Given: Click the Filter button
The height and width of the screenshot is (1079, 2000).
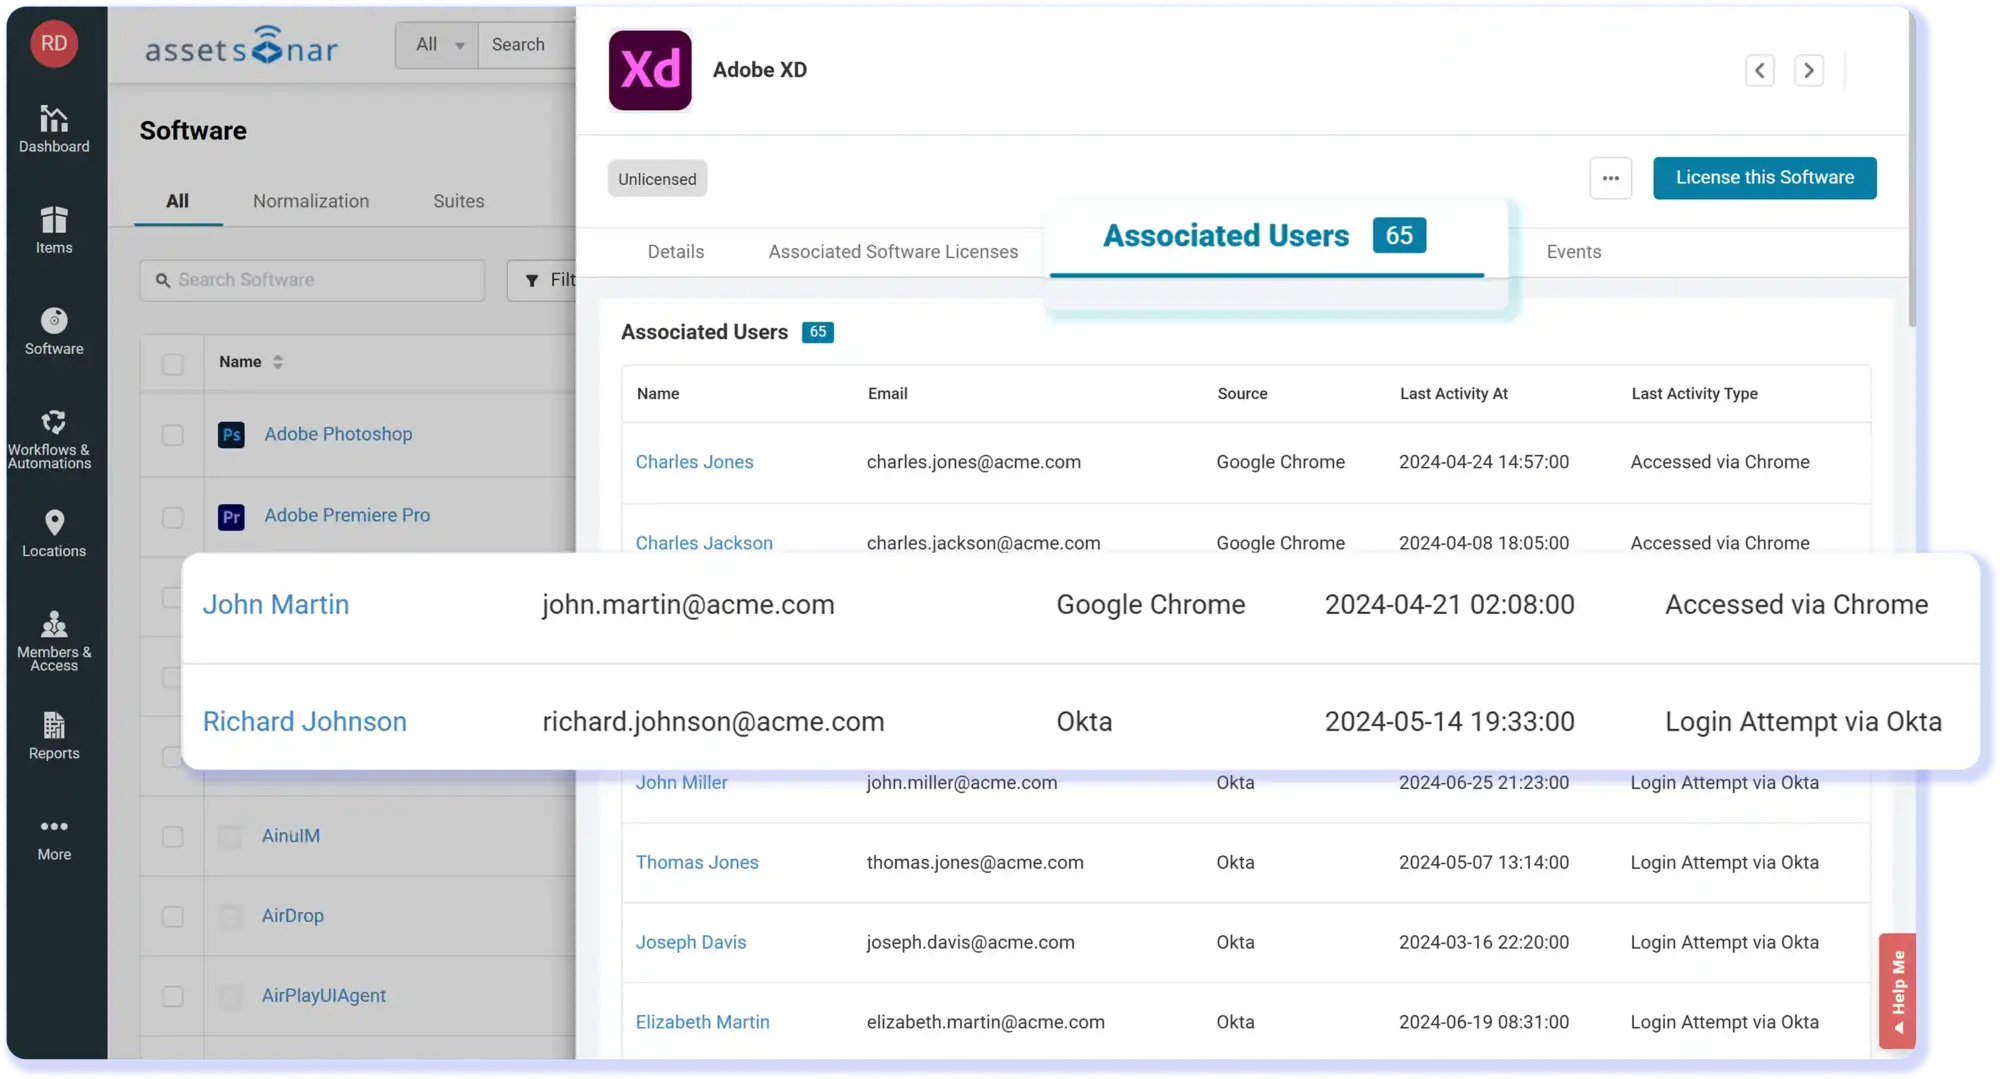Looking at the screenshot, I should click(542, 281).
